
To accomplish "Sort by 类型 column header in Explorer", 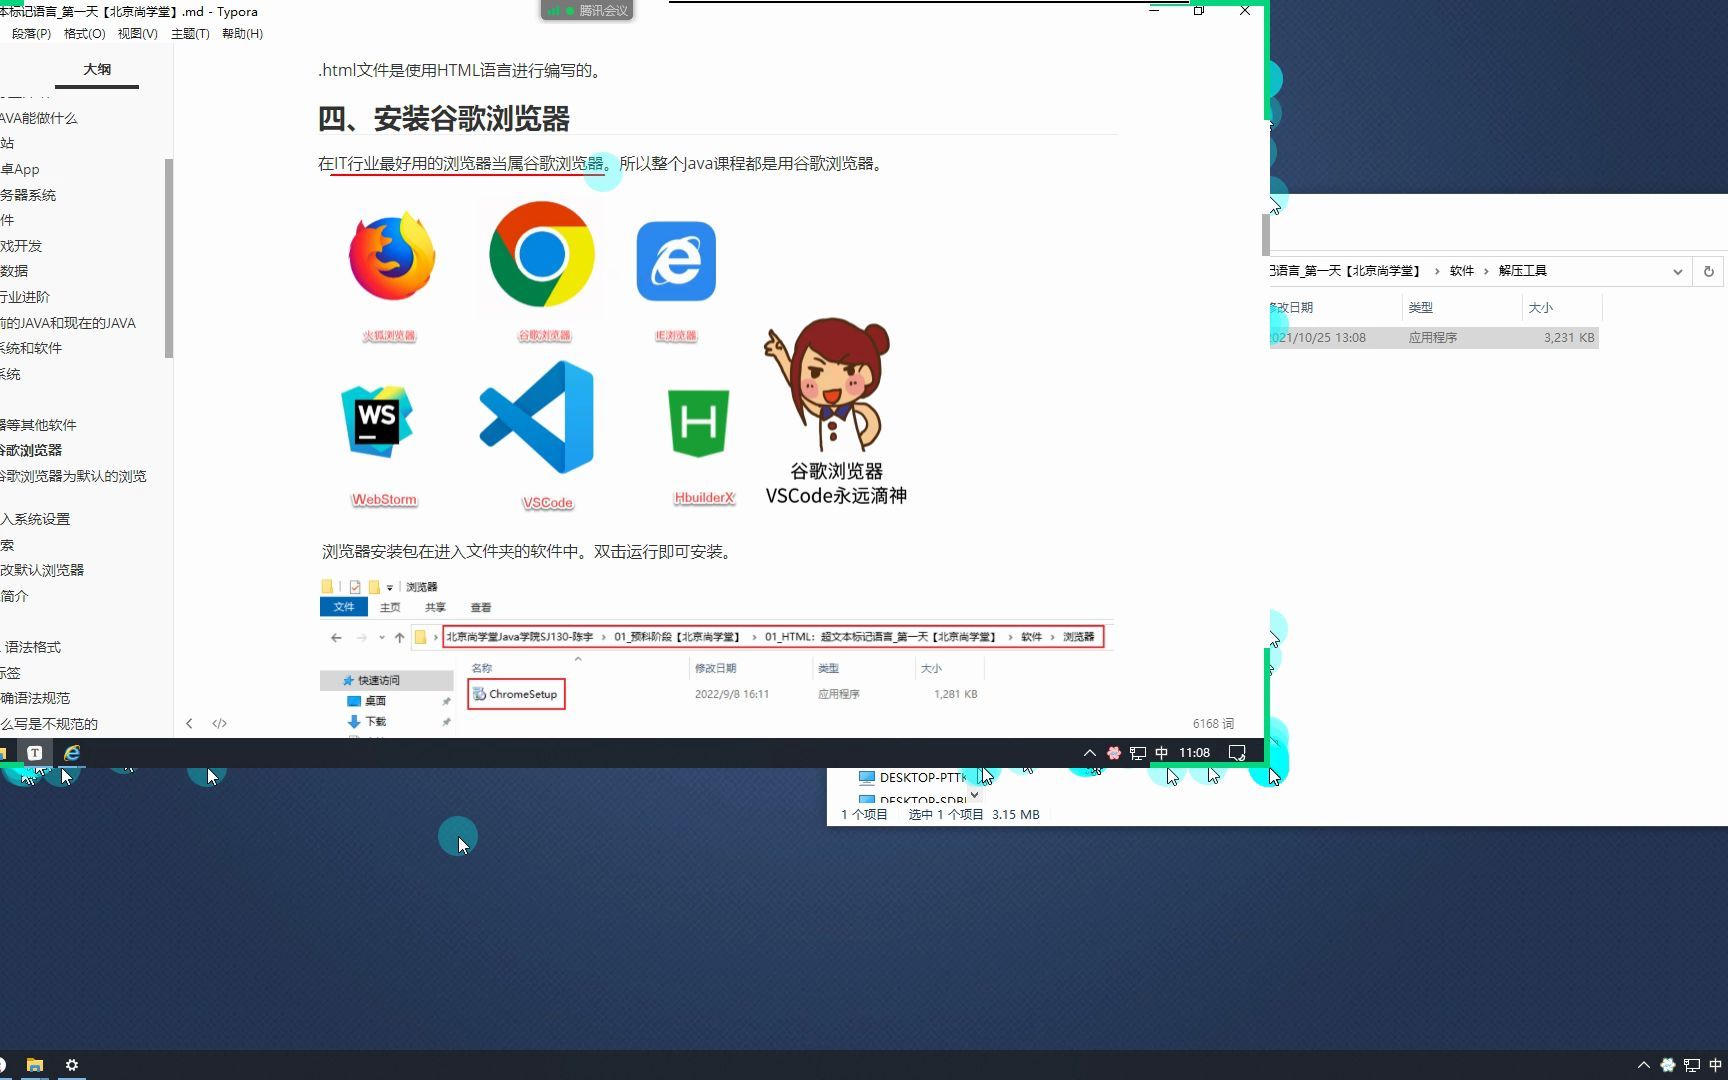I will tap(1420, 308).
